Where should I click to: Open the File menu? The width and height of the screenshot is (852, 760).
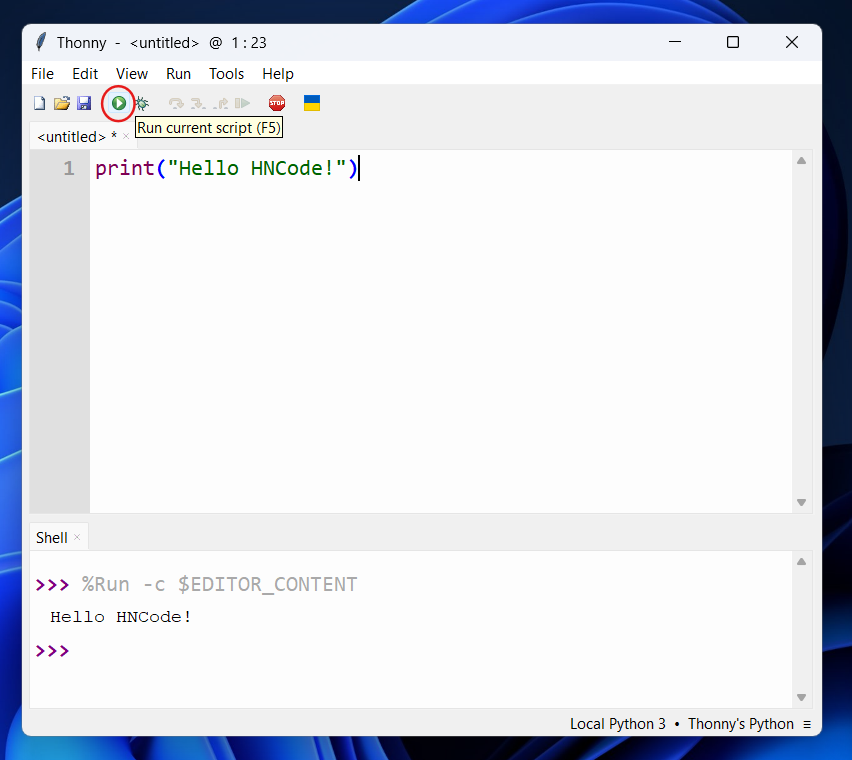click(x=42, y=74)
